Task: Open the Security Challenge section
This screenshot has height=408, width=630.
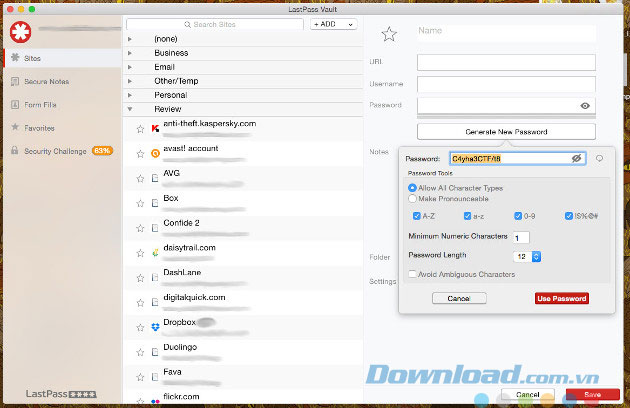Action: [x=63, y=151]
